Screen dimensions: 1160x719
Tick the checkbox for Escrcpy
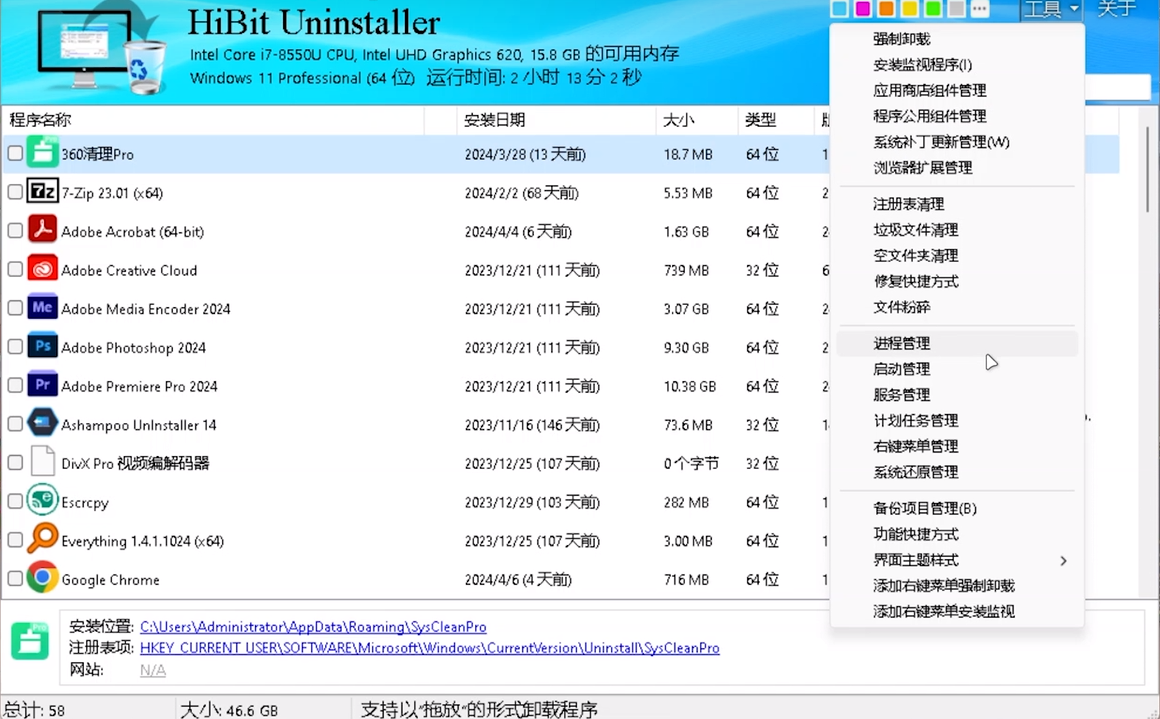click(15, 501)
